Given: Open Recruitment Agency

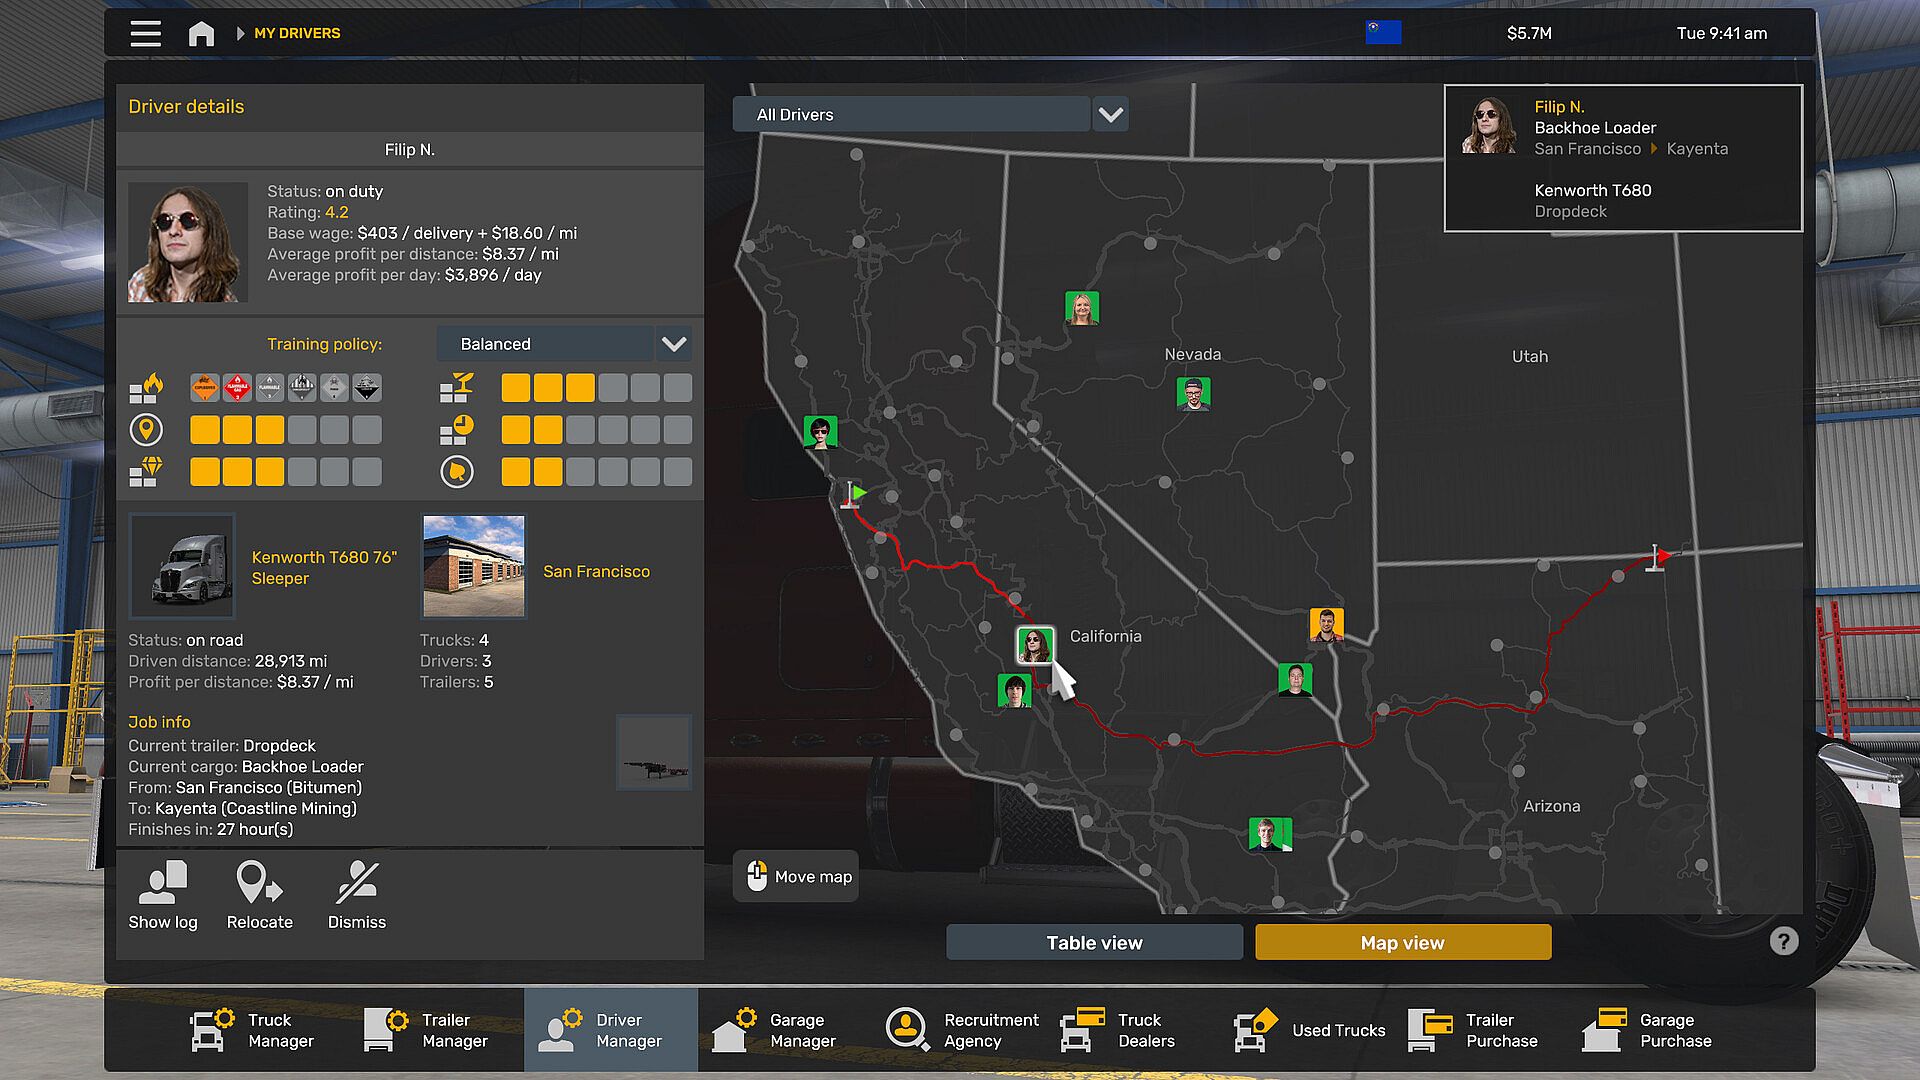Looking at the screenshot, I should (x=962, y=1030).
